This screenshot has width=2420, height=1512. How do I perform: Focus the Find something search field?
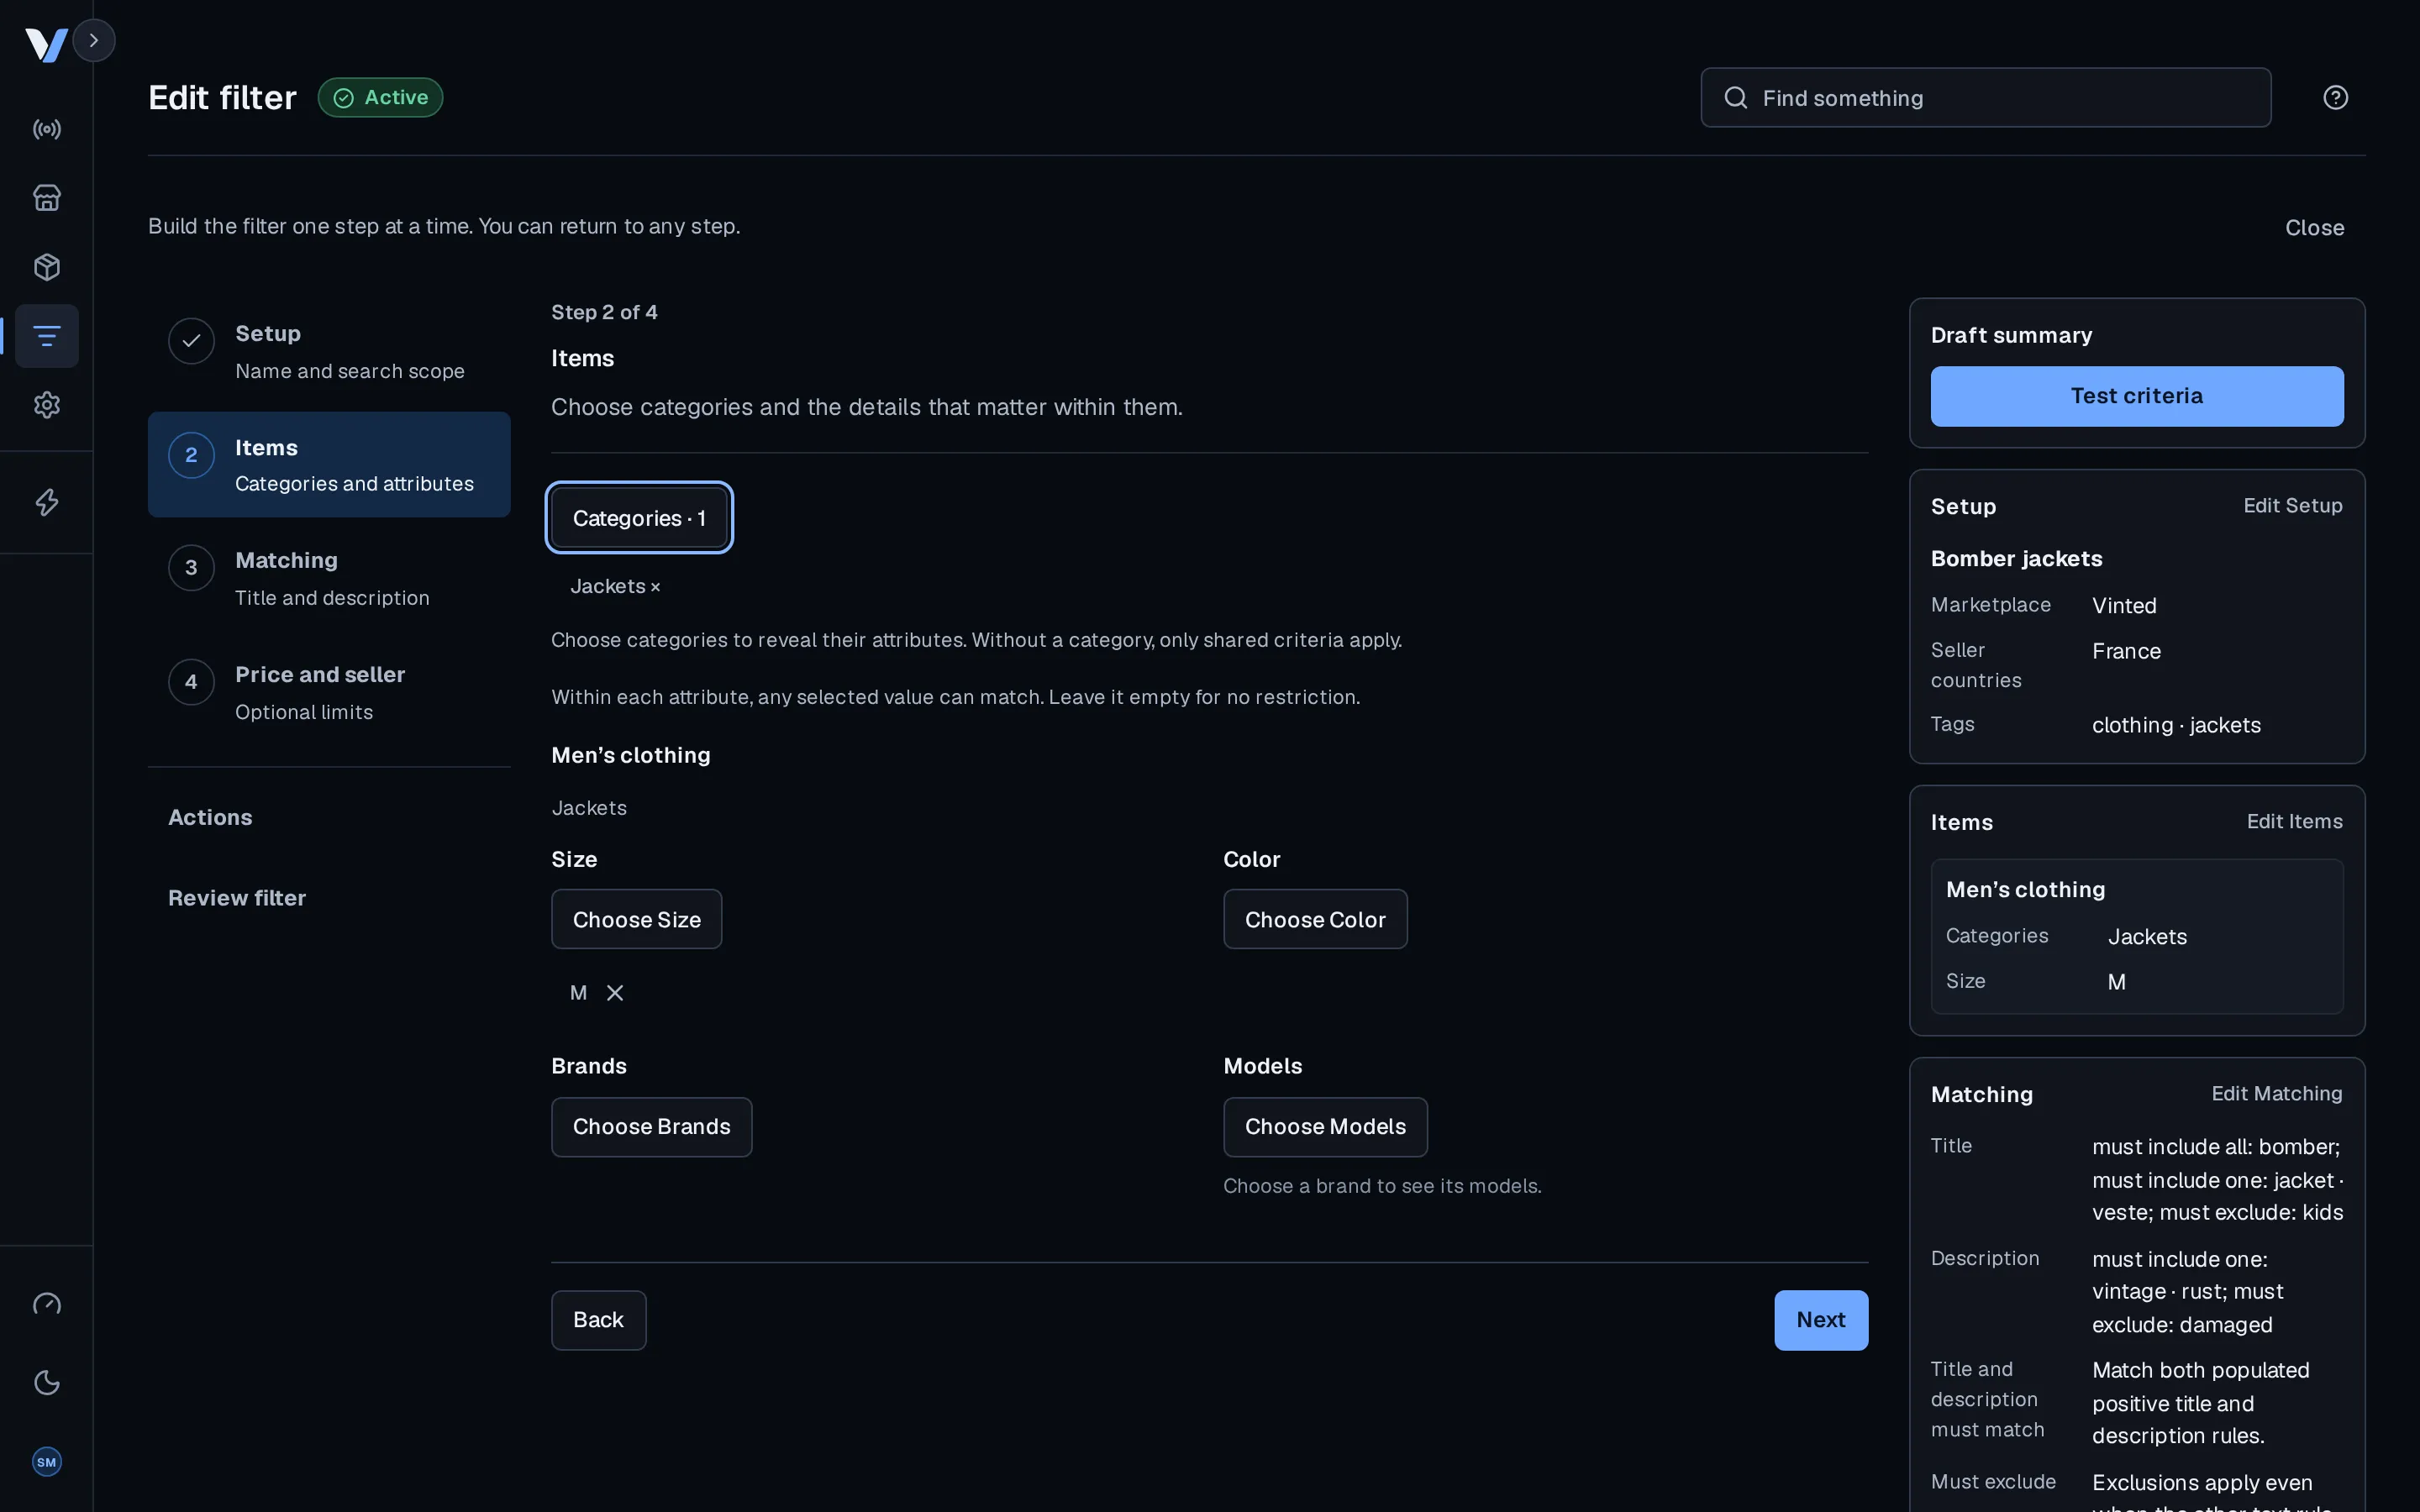pos(1985,98)
